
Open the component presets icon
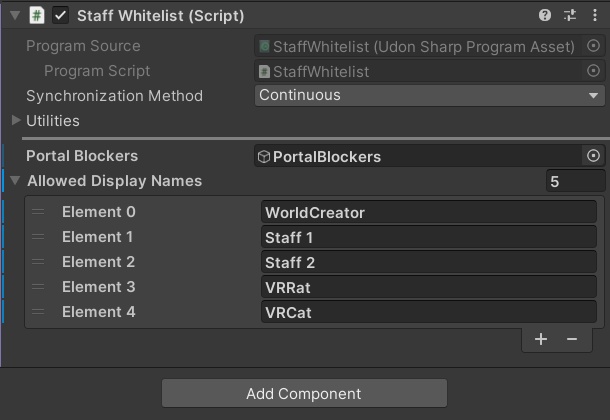point(570,15)
